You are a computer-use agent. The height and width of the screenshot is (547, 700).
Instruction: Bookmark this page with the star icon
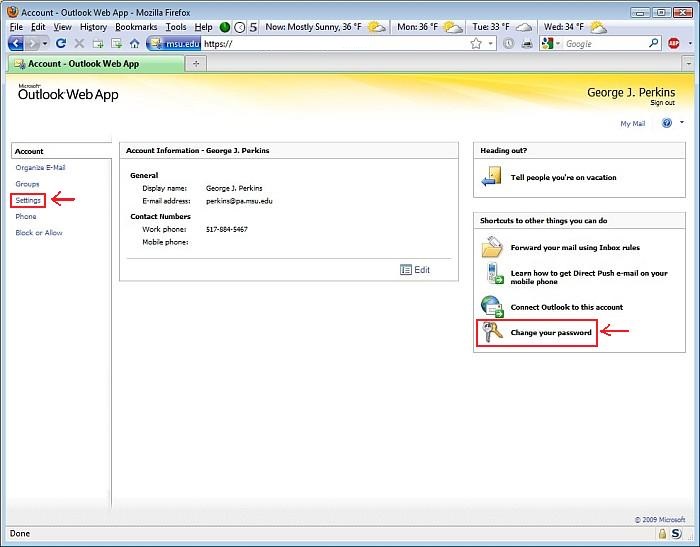click(x=476, y=43)
